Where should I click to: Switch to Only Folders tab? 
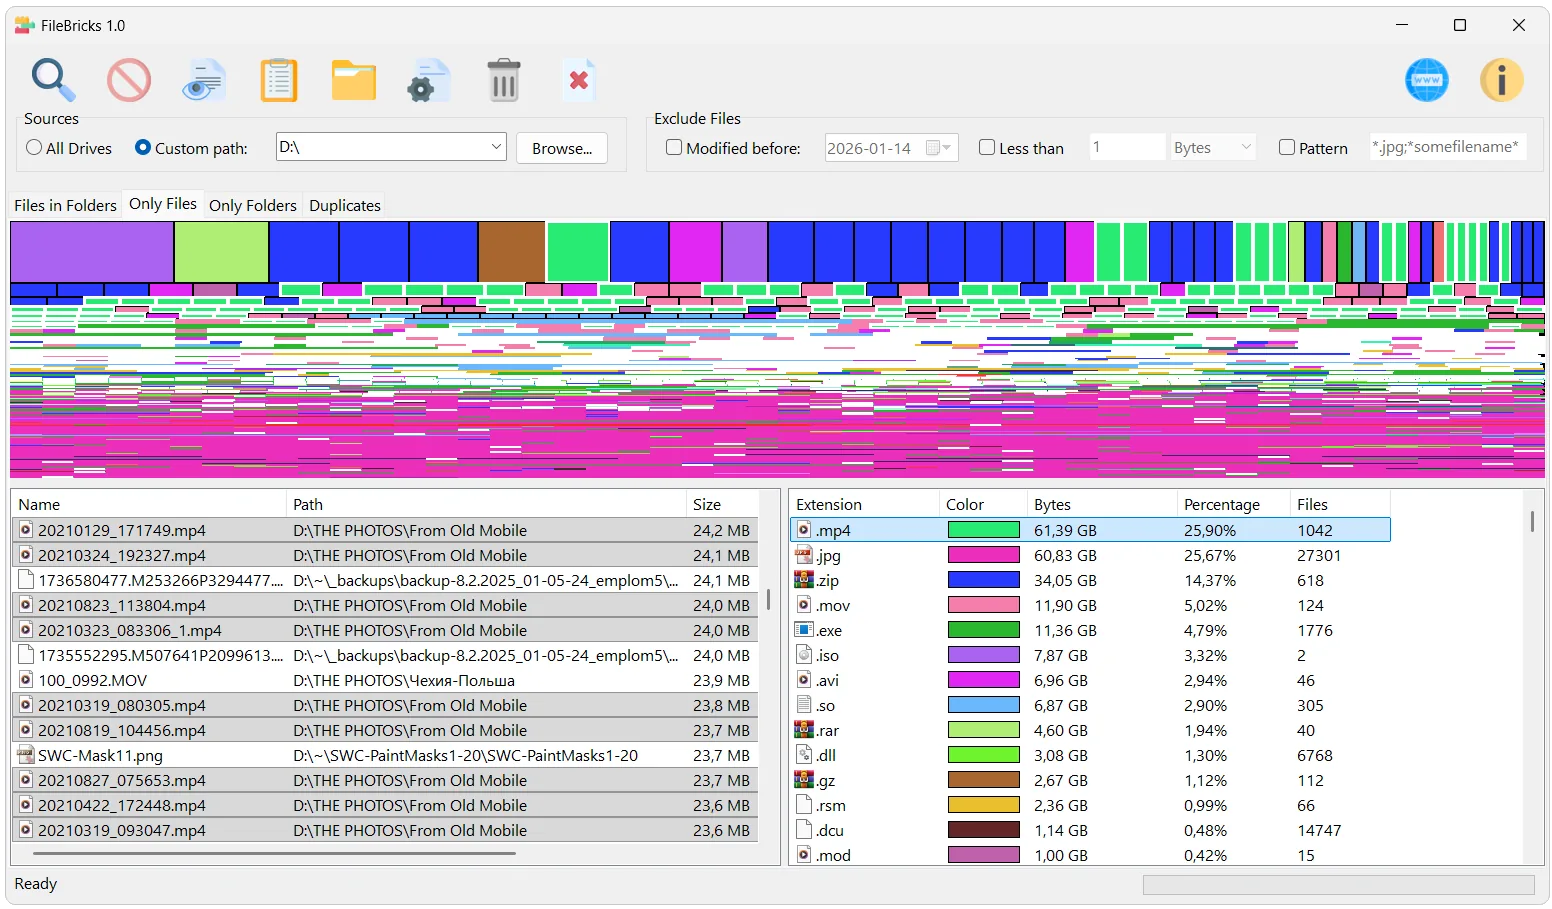point(253,205)
